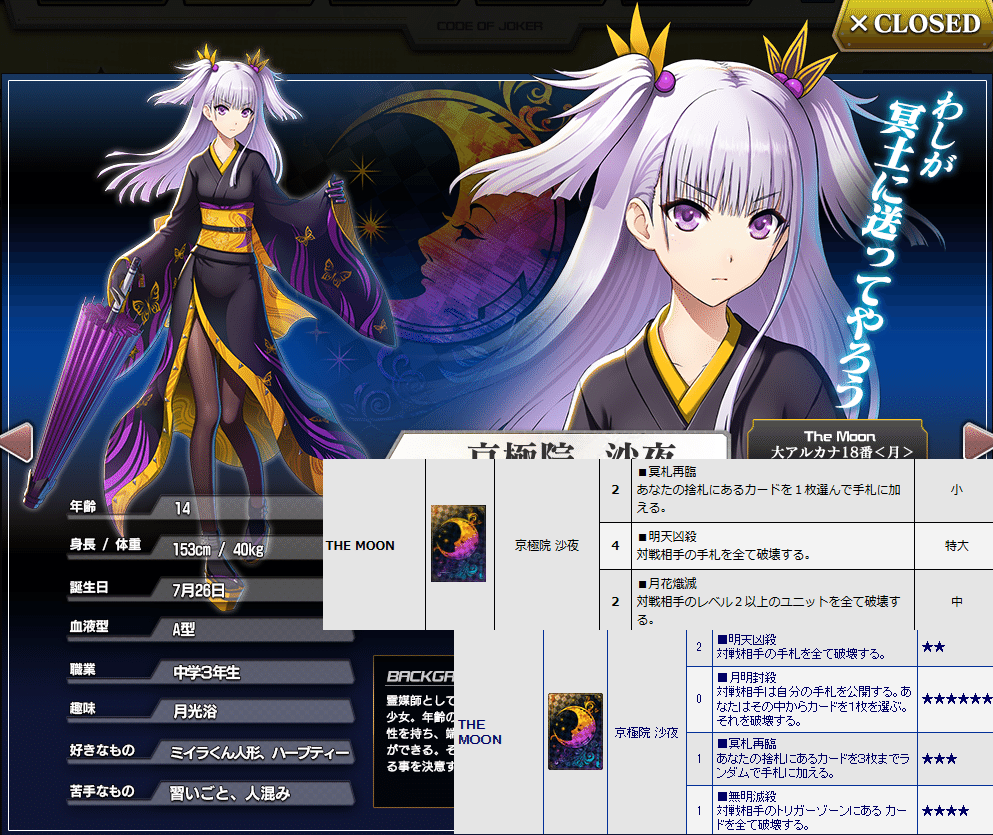Click the '無明滅殺' ability description
Screen dimensions: 993x835
click(814, 810)
